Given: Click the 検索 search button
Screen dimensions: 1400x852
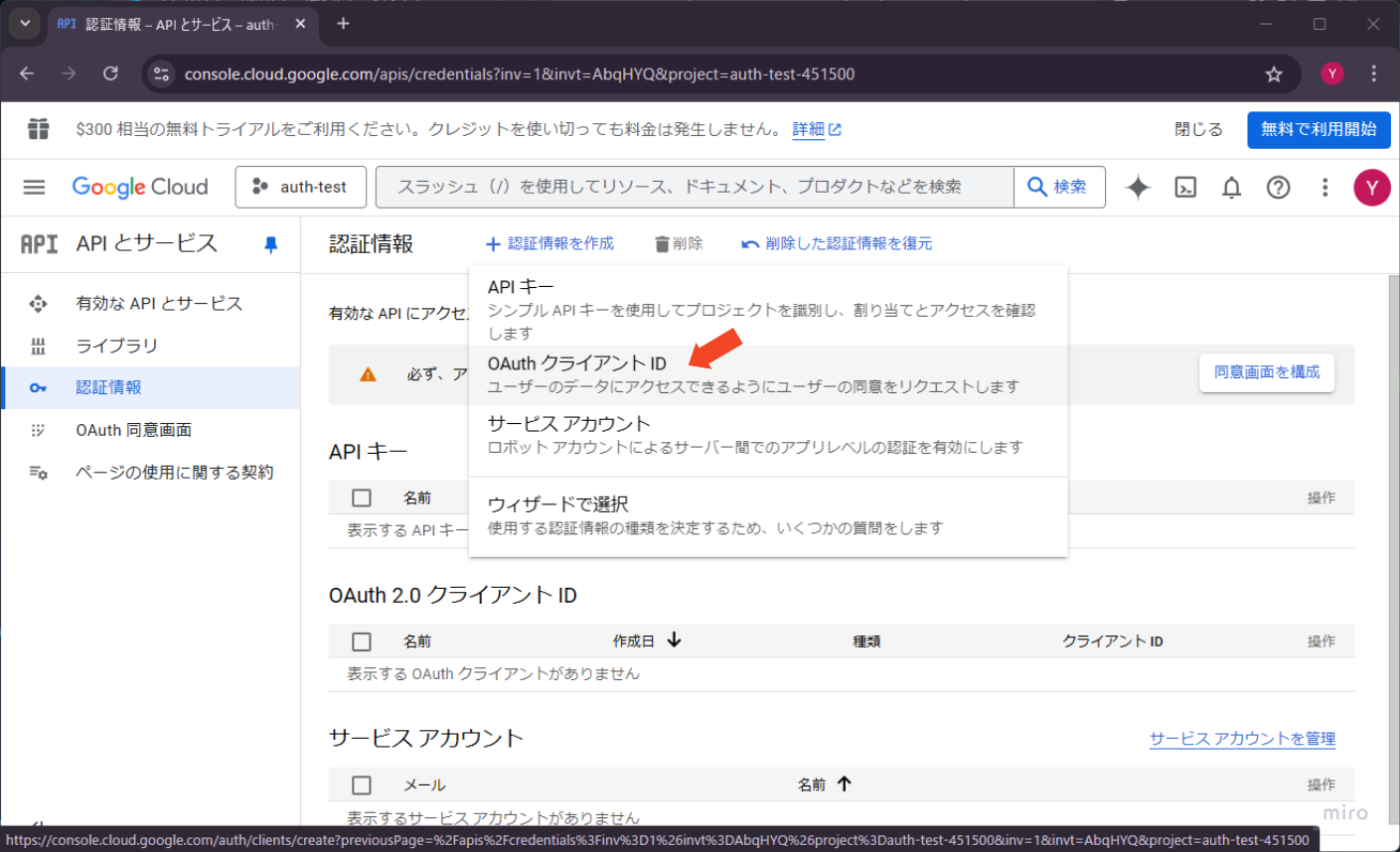Looking at the screenshot, I should (x=1059, y=187).
